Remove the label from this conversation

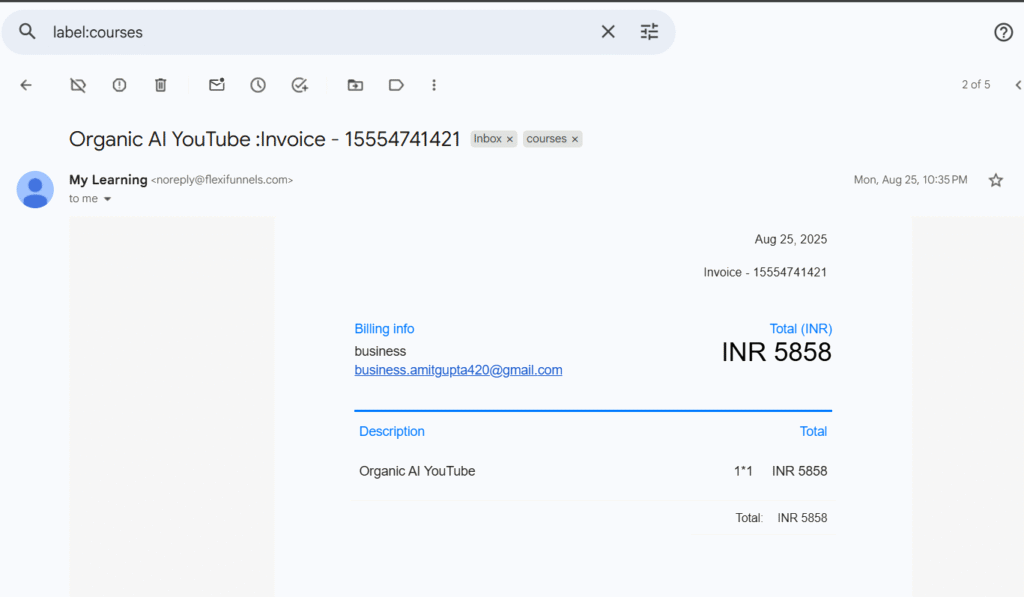click(x=78, y=85)
